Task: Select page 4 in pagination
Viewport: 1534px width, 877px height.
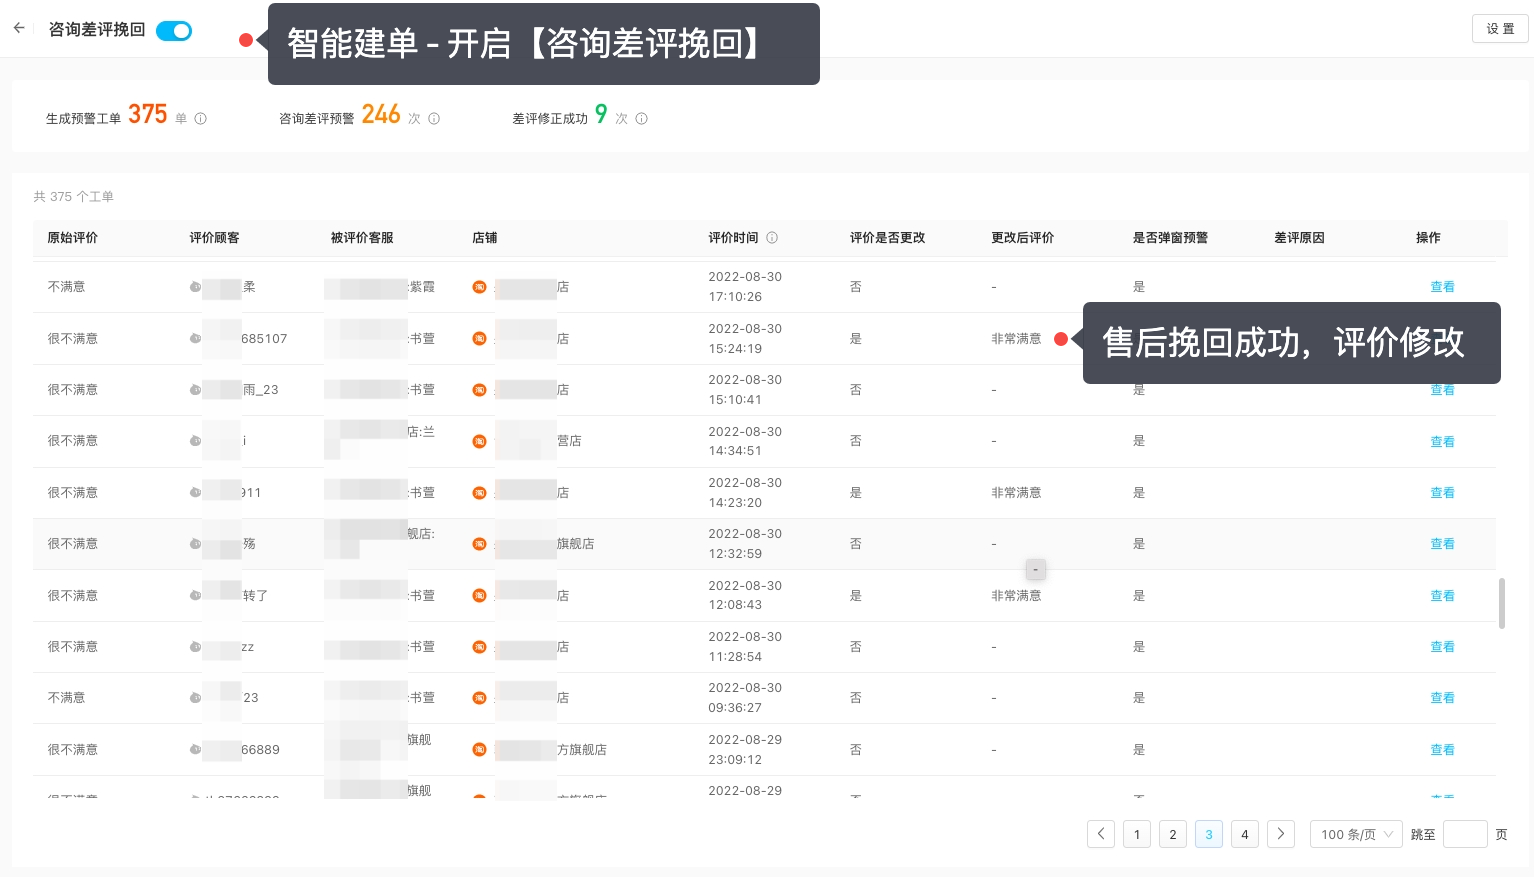Action: (x=1245, y=834)
